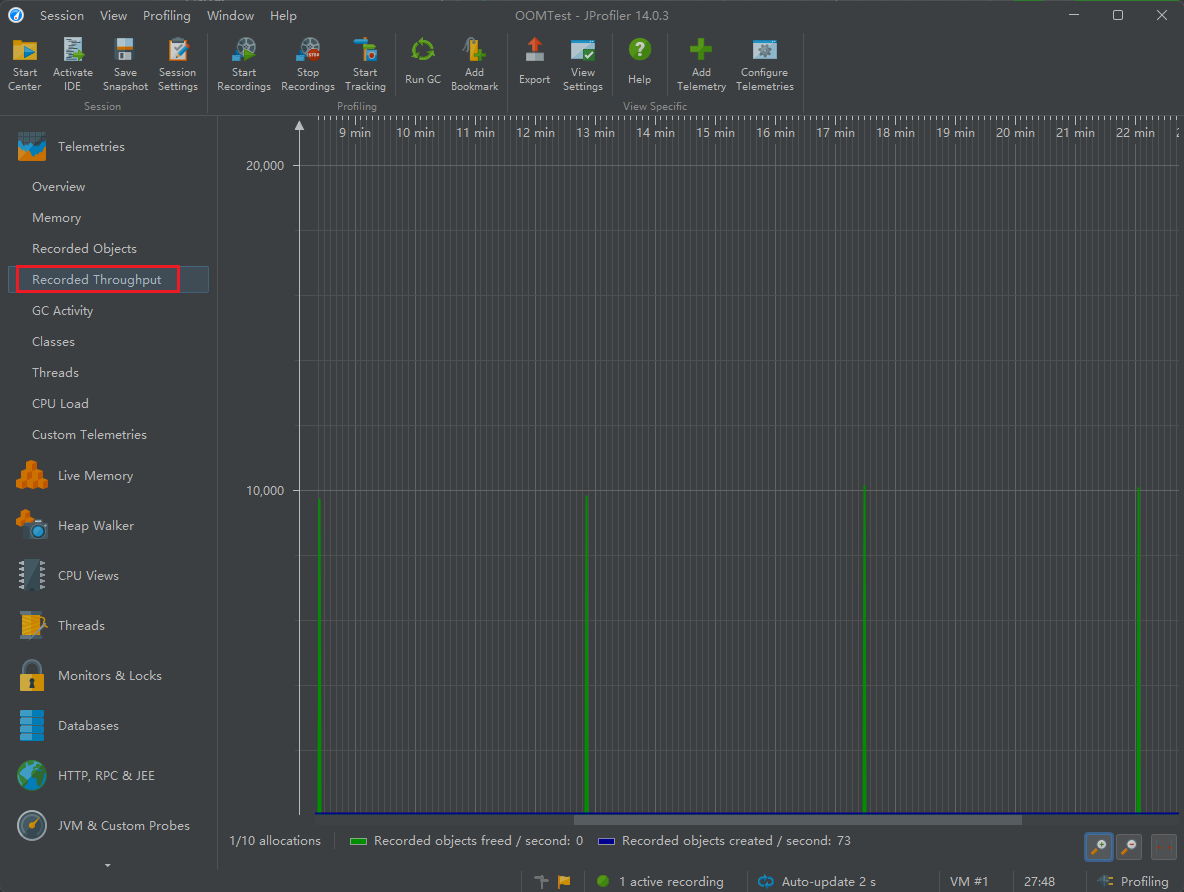The width and height of the screenshot is (1184, 892).
Task: Click the 1 active recording status indicator
Action: (661, 881)
